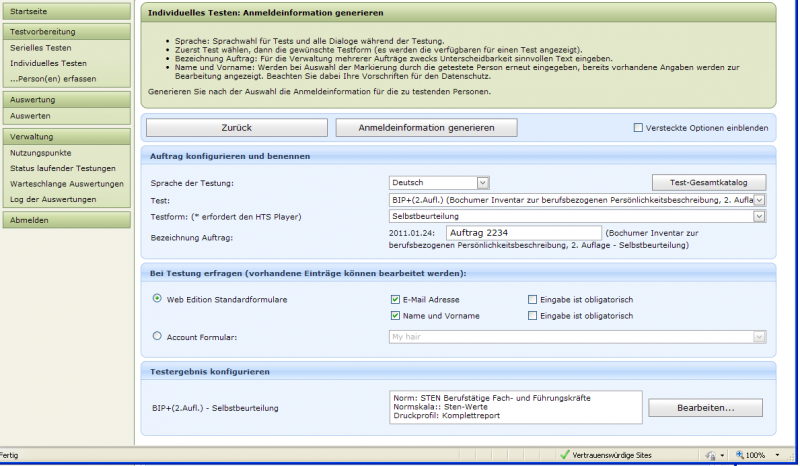Click the Bezeichnung Auftrag text field
This screenshot has width=800, height=466.
(523, 233)
